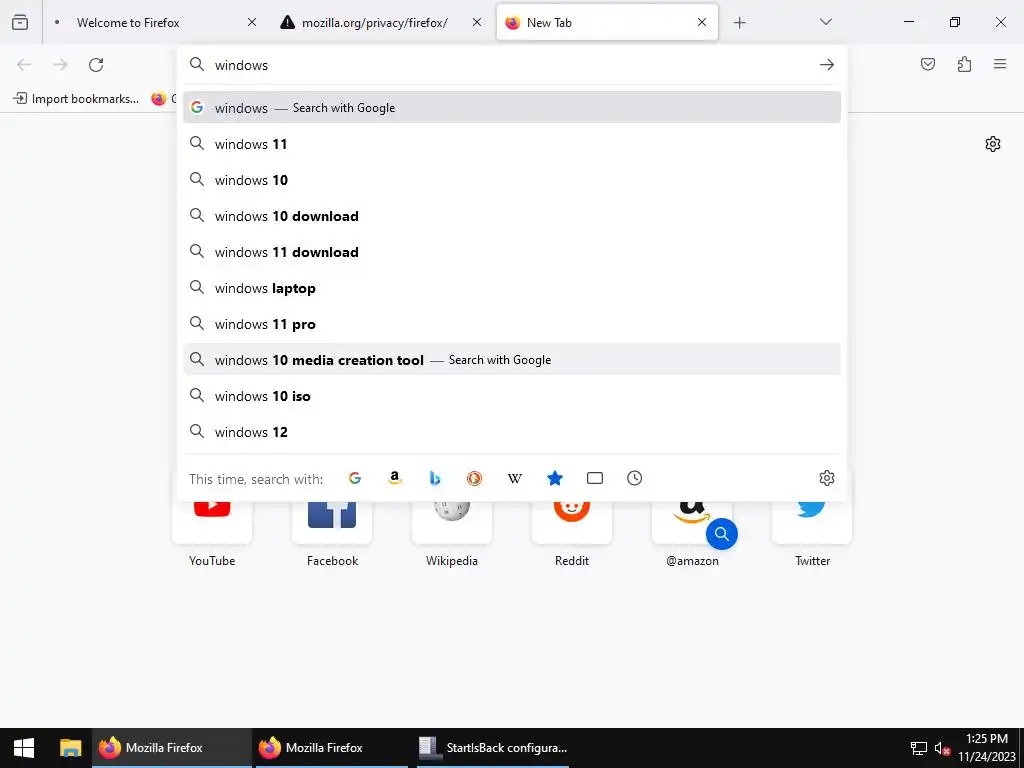This screenshot has height=768, width=1024.
Task: Open Windows Start menu
Action: pyautogui.click(x=24, y=748)
